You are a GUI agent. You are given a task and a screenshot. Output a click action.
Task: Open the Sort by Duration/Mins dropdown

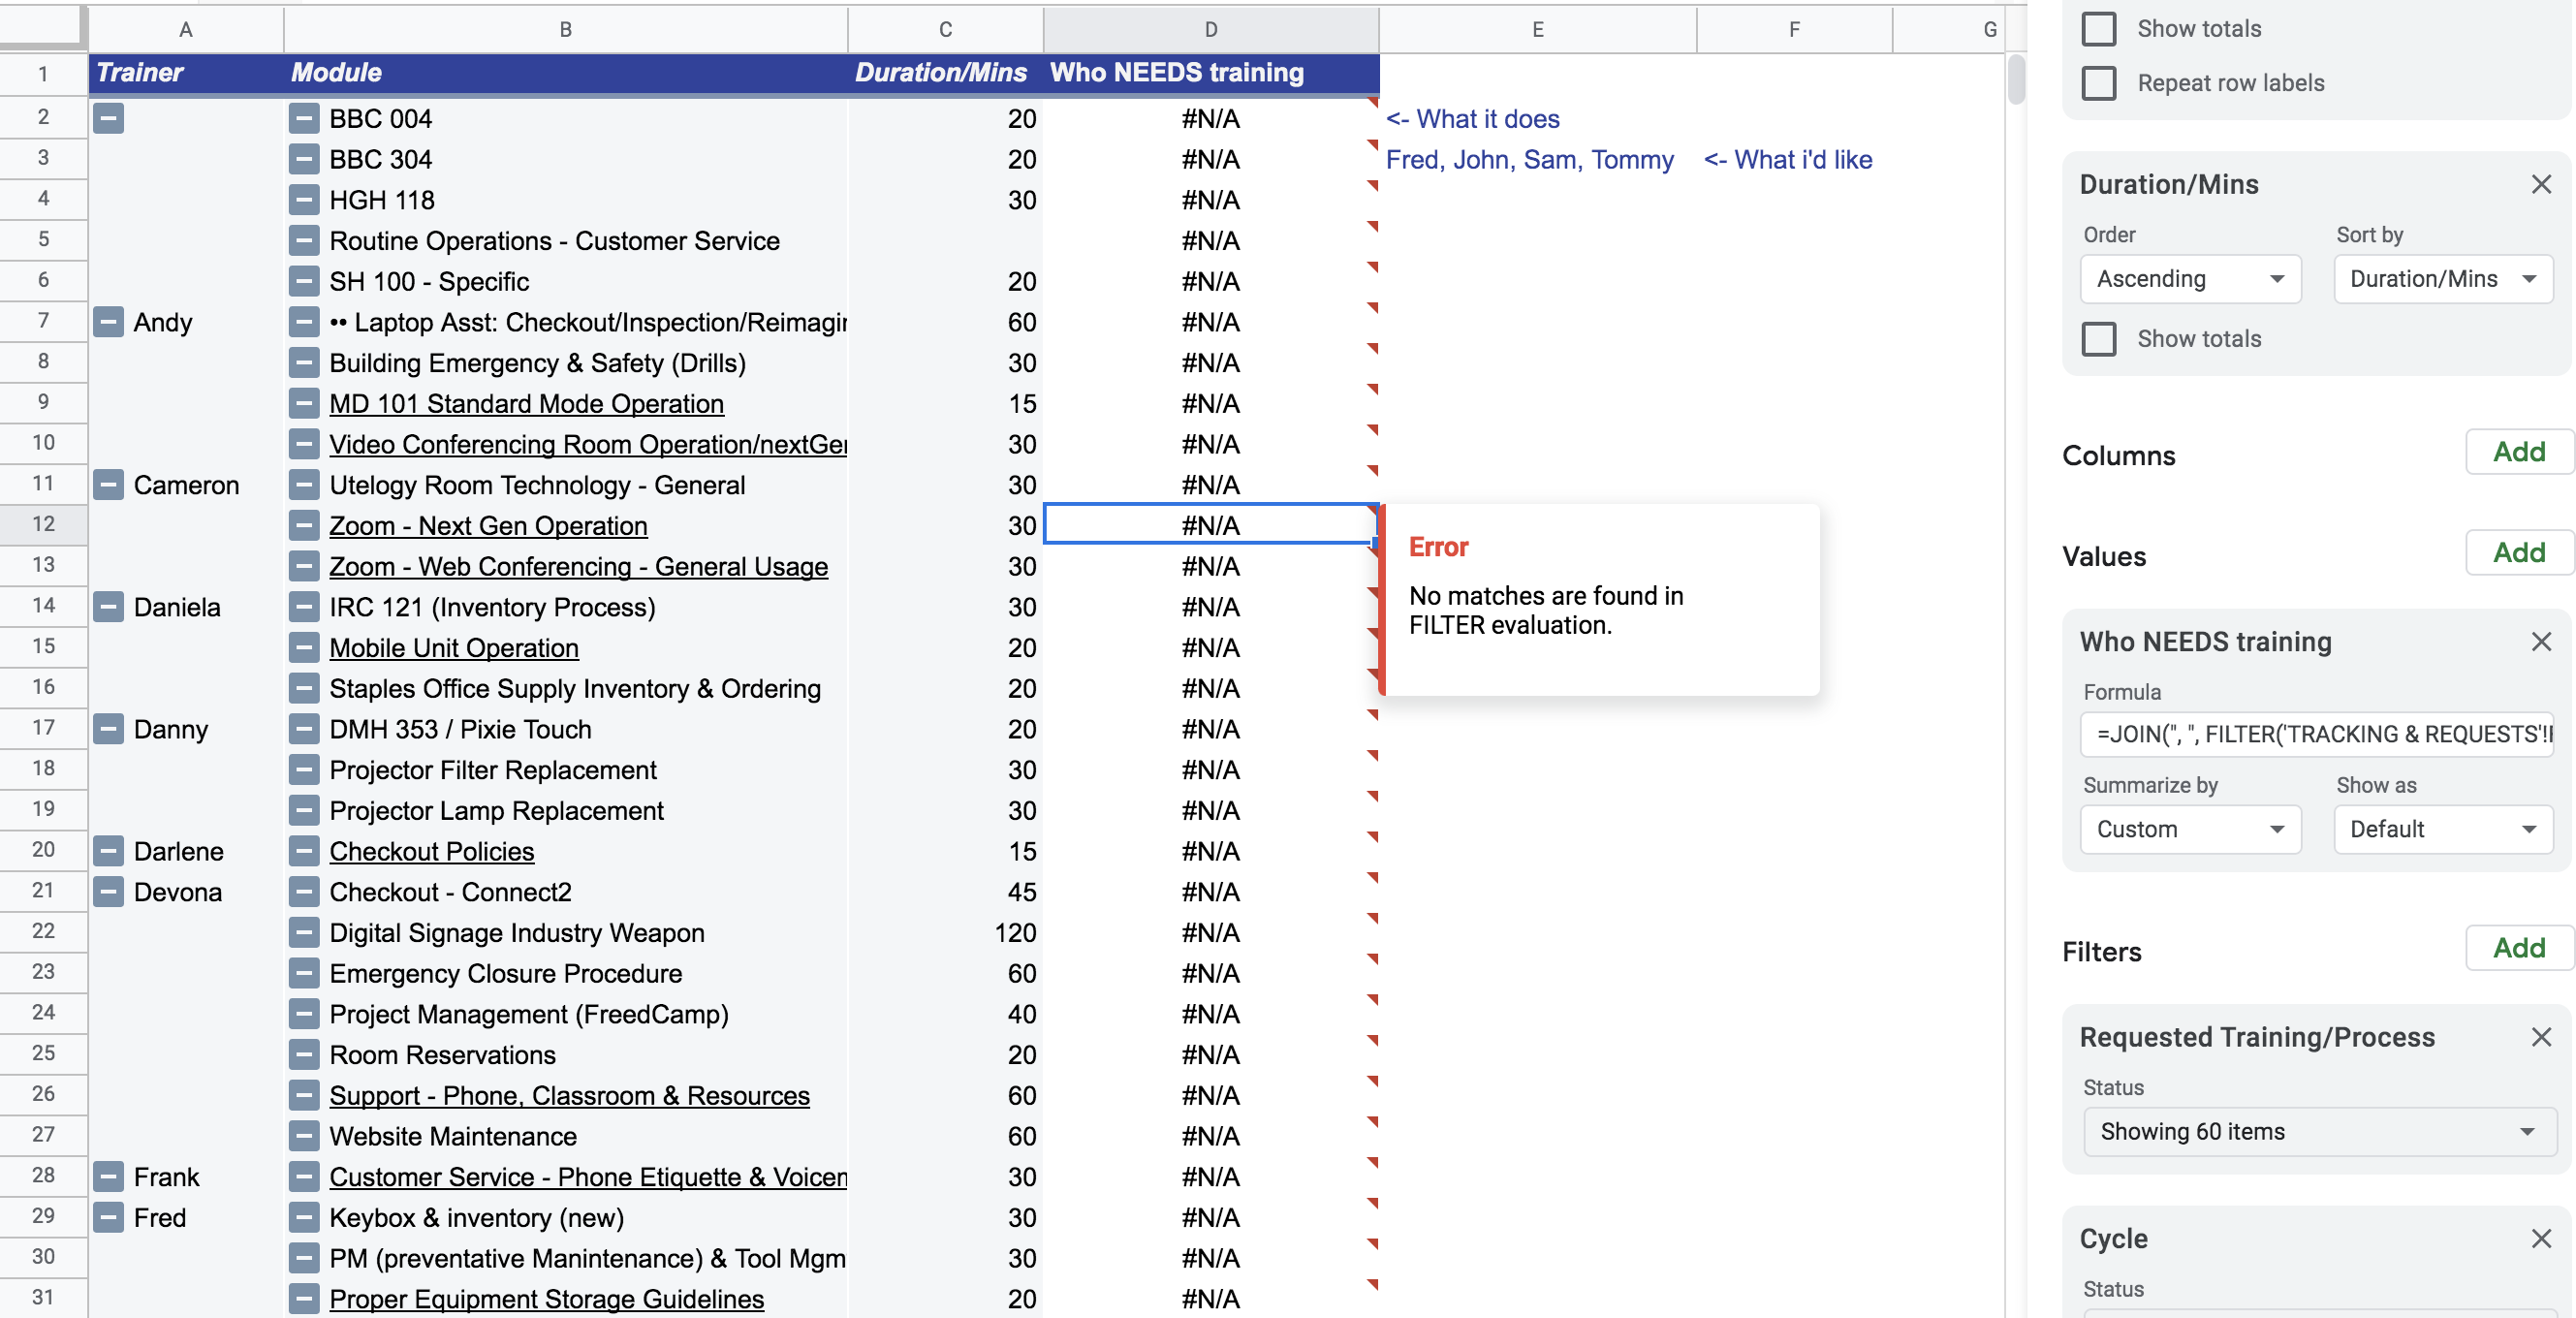click(2443, 279)
